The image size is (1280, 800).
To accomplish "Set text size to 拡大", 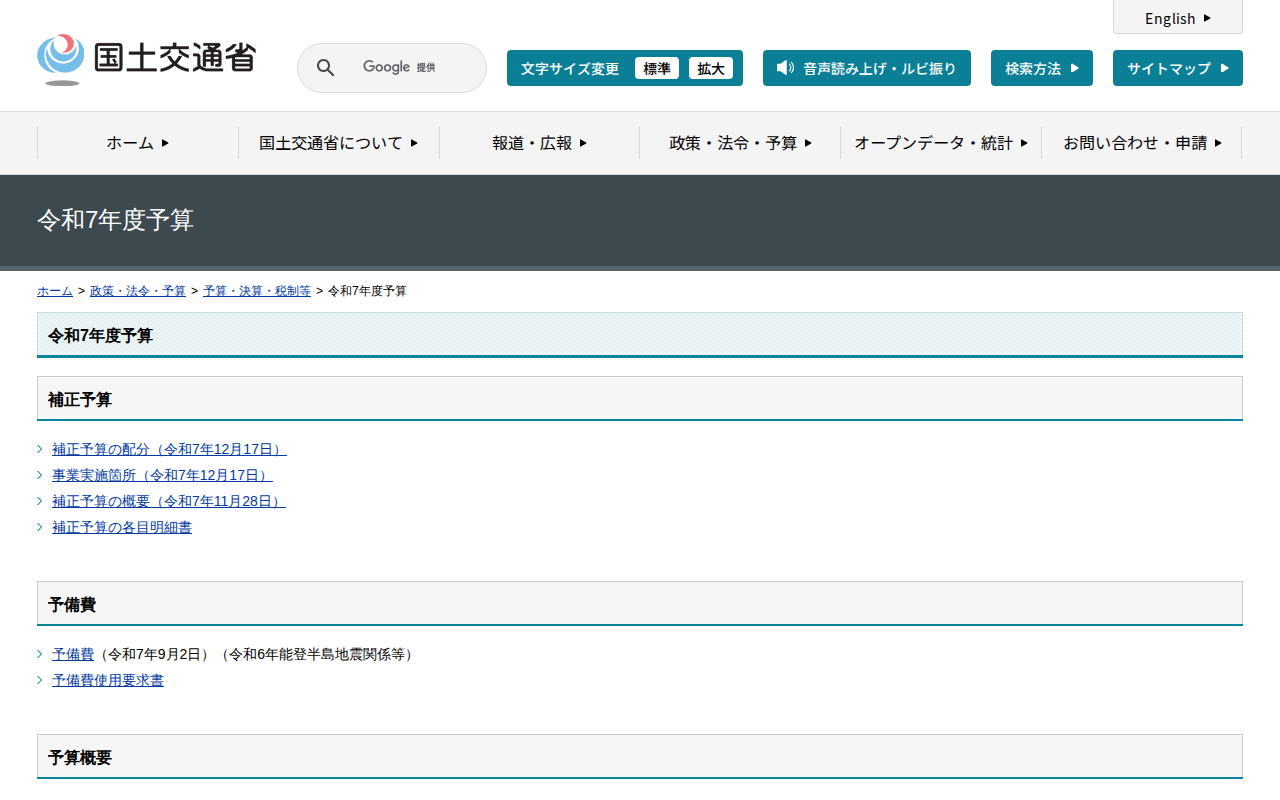I will (711, 68).
